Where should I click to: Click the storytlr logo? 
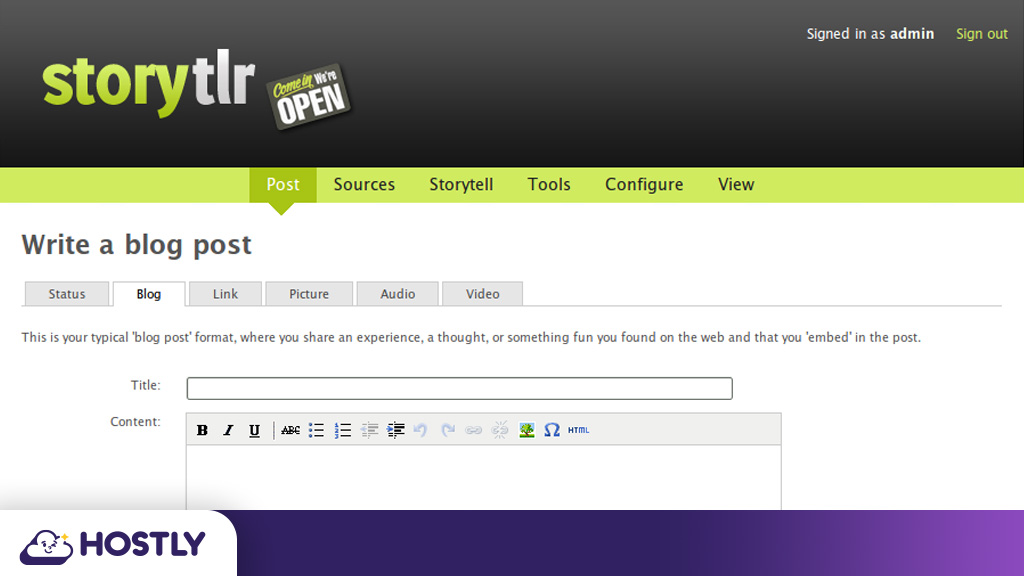149,86
